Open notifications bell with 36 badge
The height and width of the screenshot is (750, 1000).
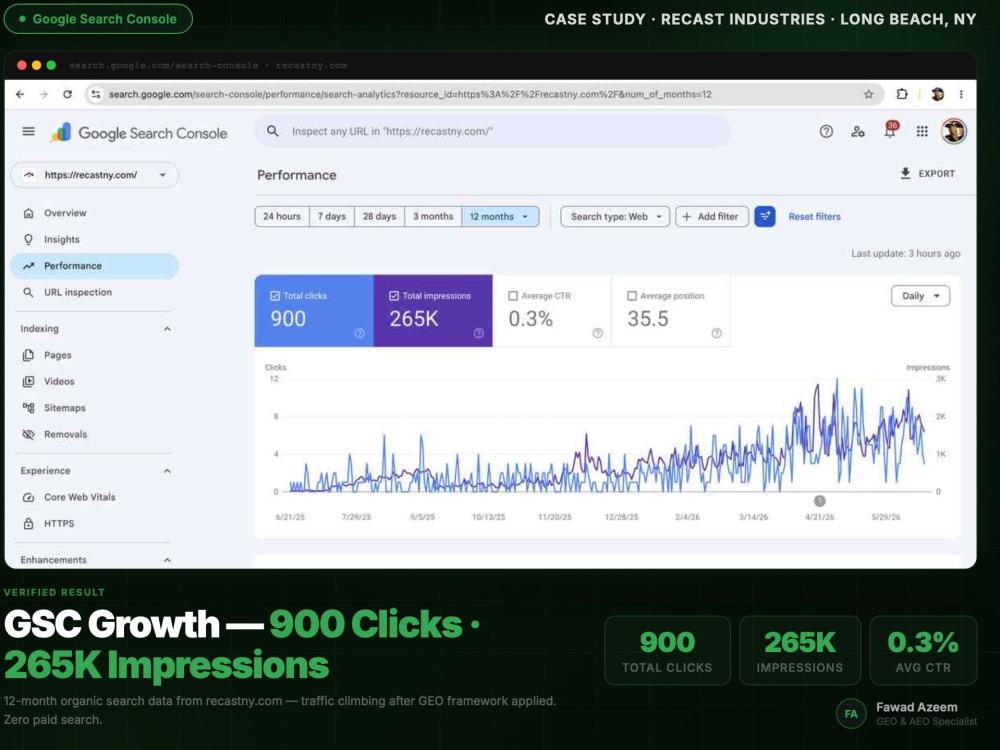coord(890,130)
